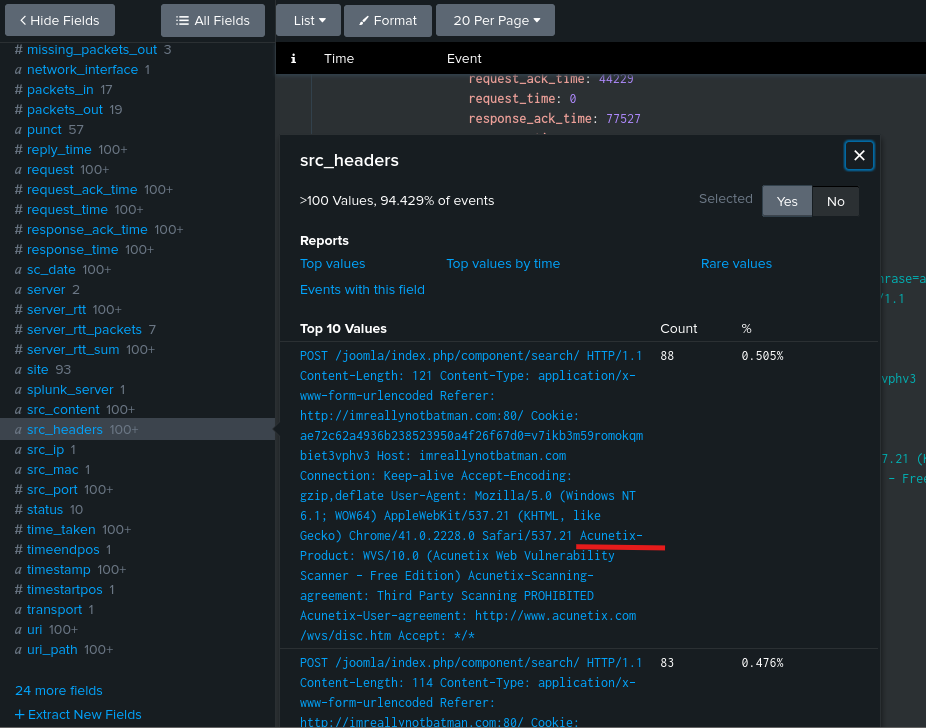Select the first POST joomla search value
This screenshot has width=926, height=728.
click(471, 495)
